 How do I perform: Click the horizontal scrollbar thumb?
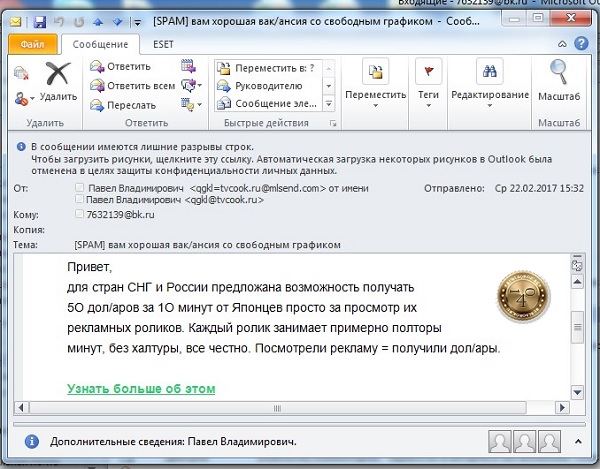(278, 408)
